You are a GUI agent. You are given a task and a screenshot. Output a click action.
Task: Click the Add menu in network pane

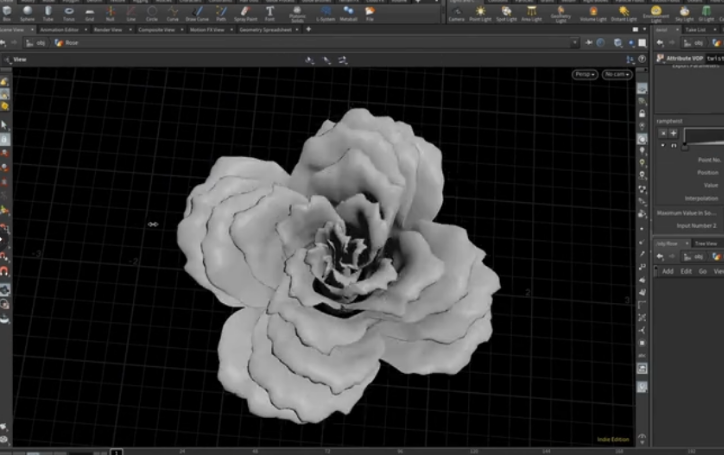668,271
